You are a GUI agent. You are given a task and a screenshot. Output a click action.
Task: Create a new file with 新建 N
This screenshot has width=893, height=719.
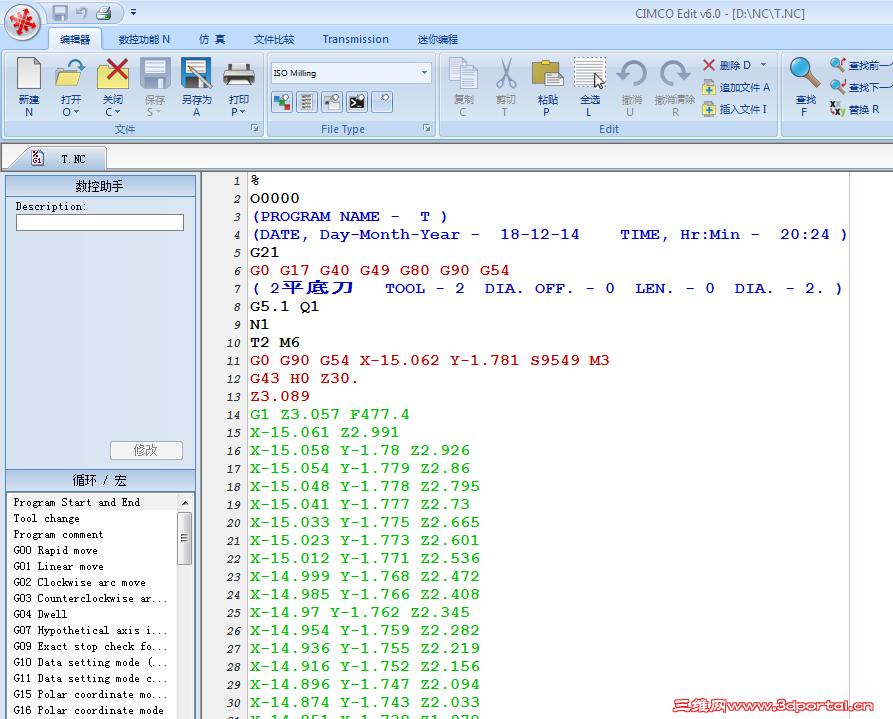pos(29,87)
